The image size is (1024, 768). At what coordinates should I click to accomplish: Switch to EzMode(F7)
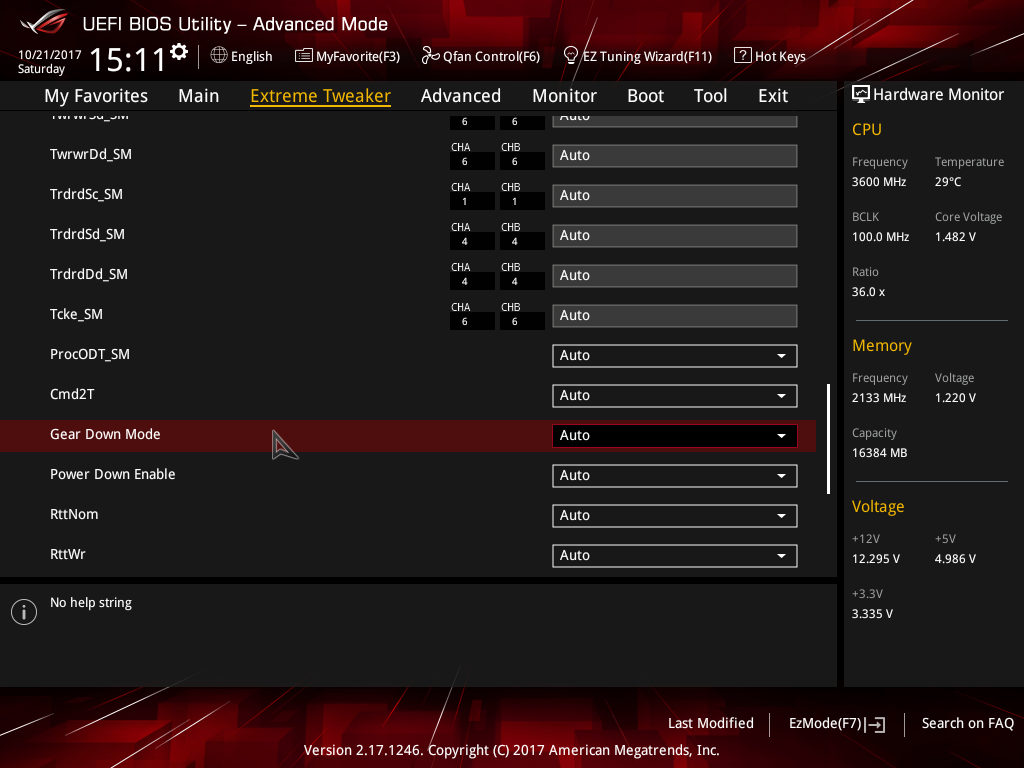837,724
